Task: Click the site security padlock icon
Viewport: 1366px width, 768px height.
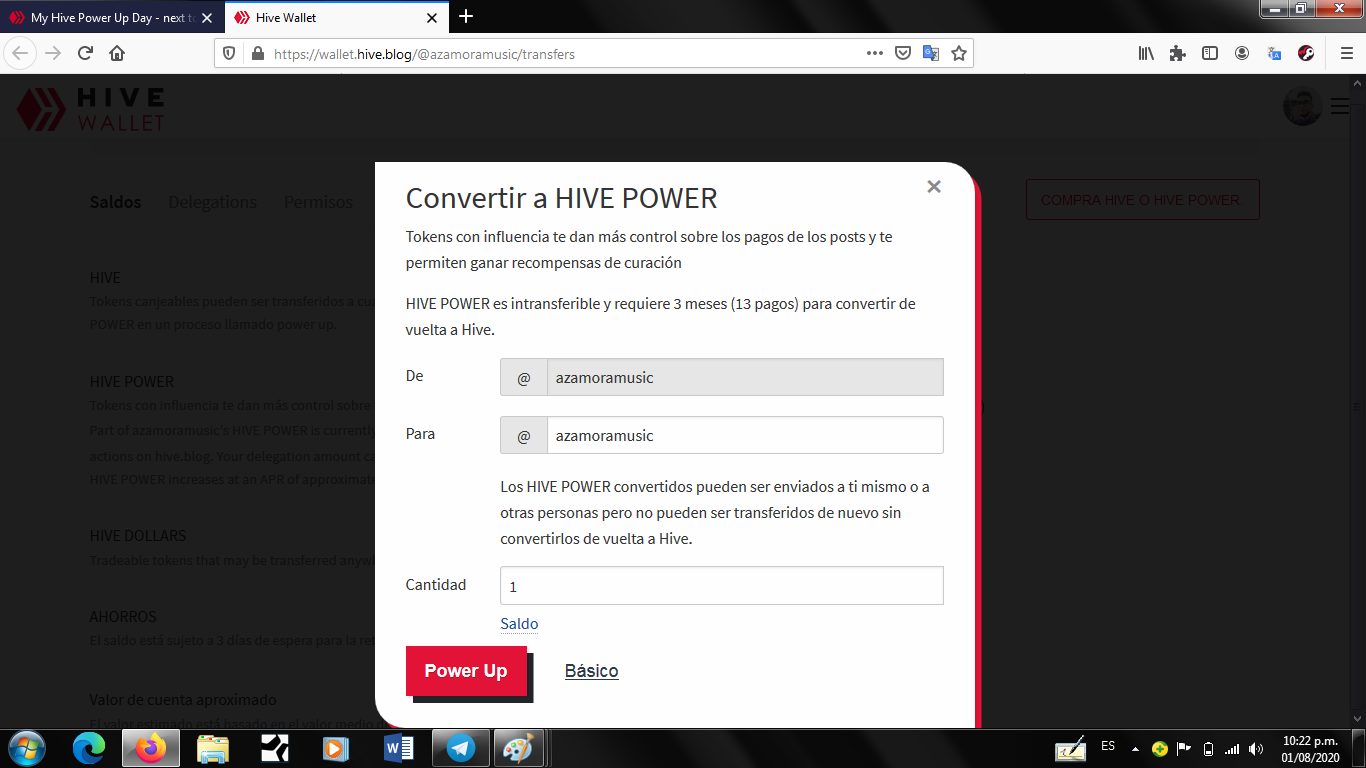Action: pyautogui.click(x=257, y=54)
